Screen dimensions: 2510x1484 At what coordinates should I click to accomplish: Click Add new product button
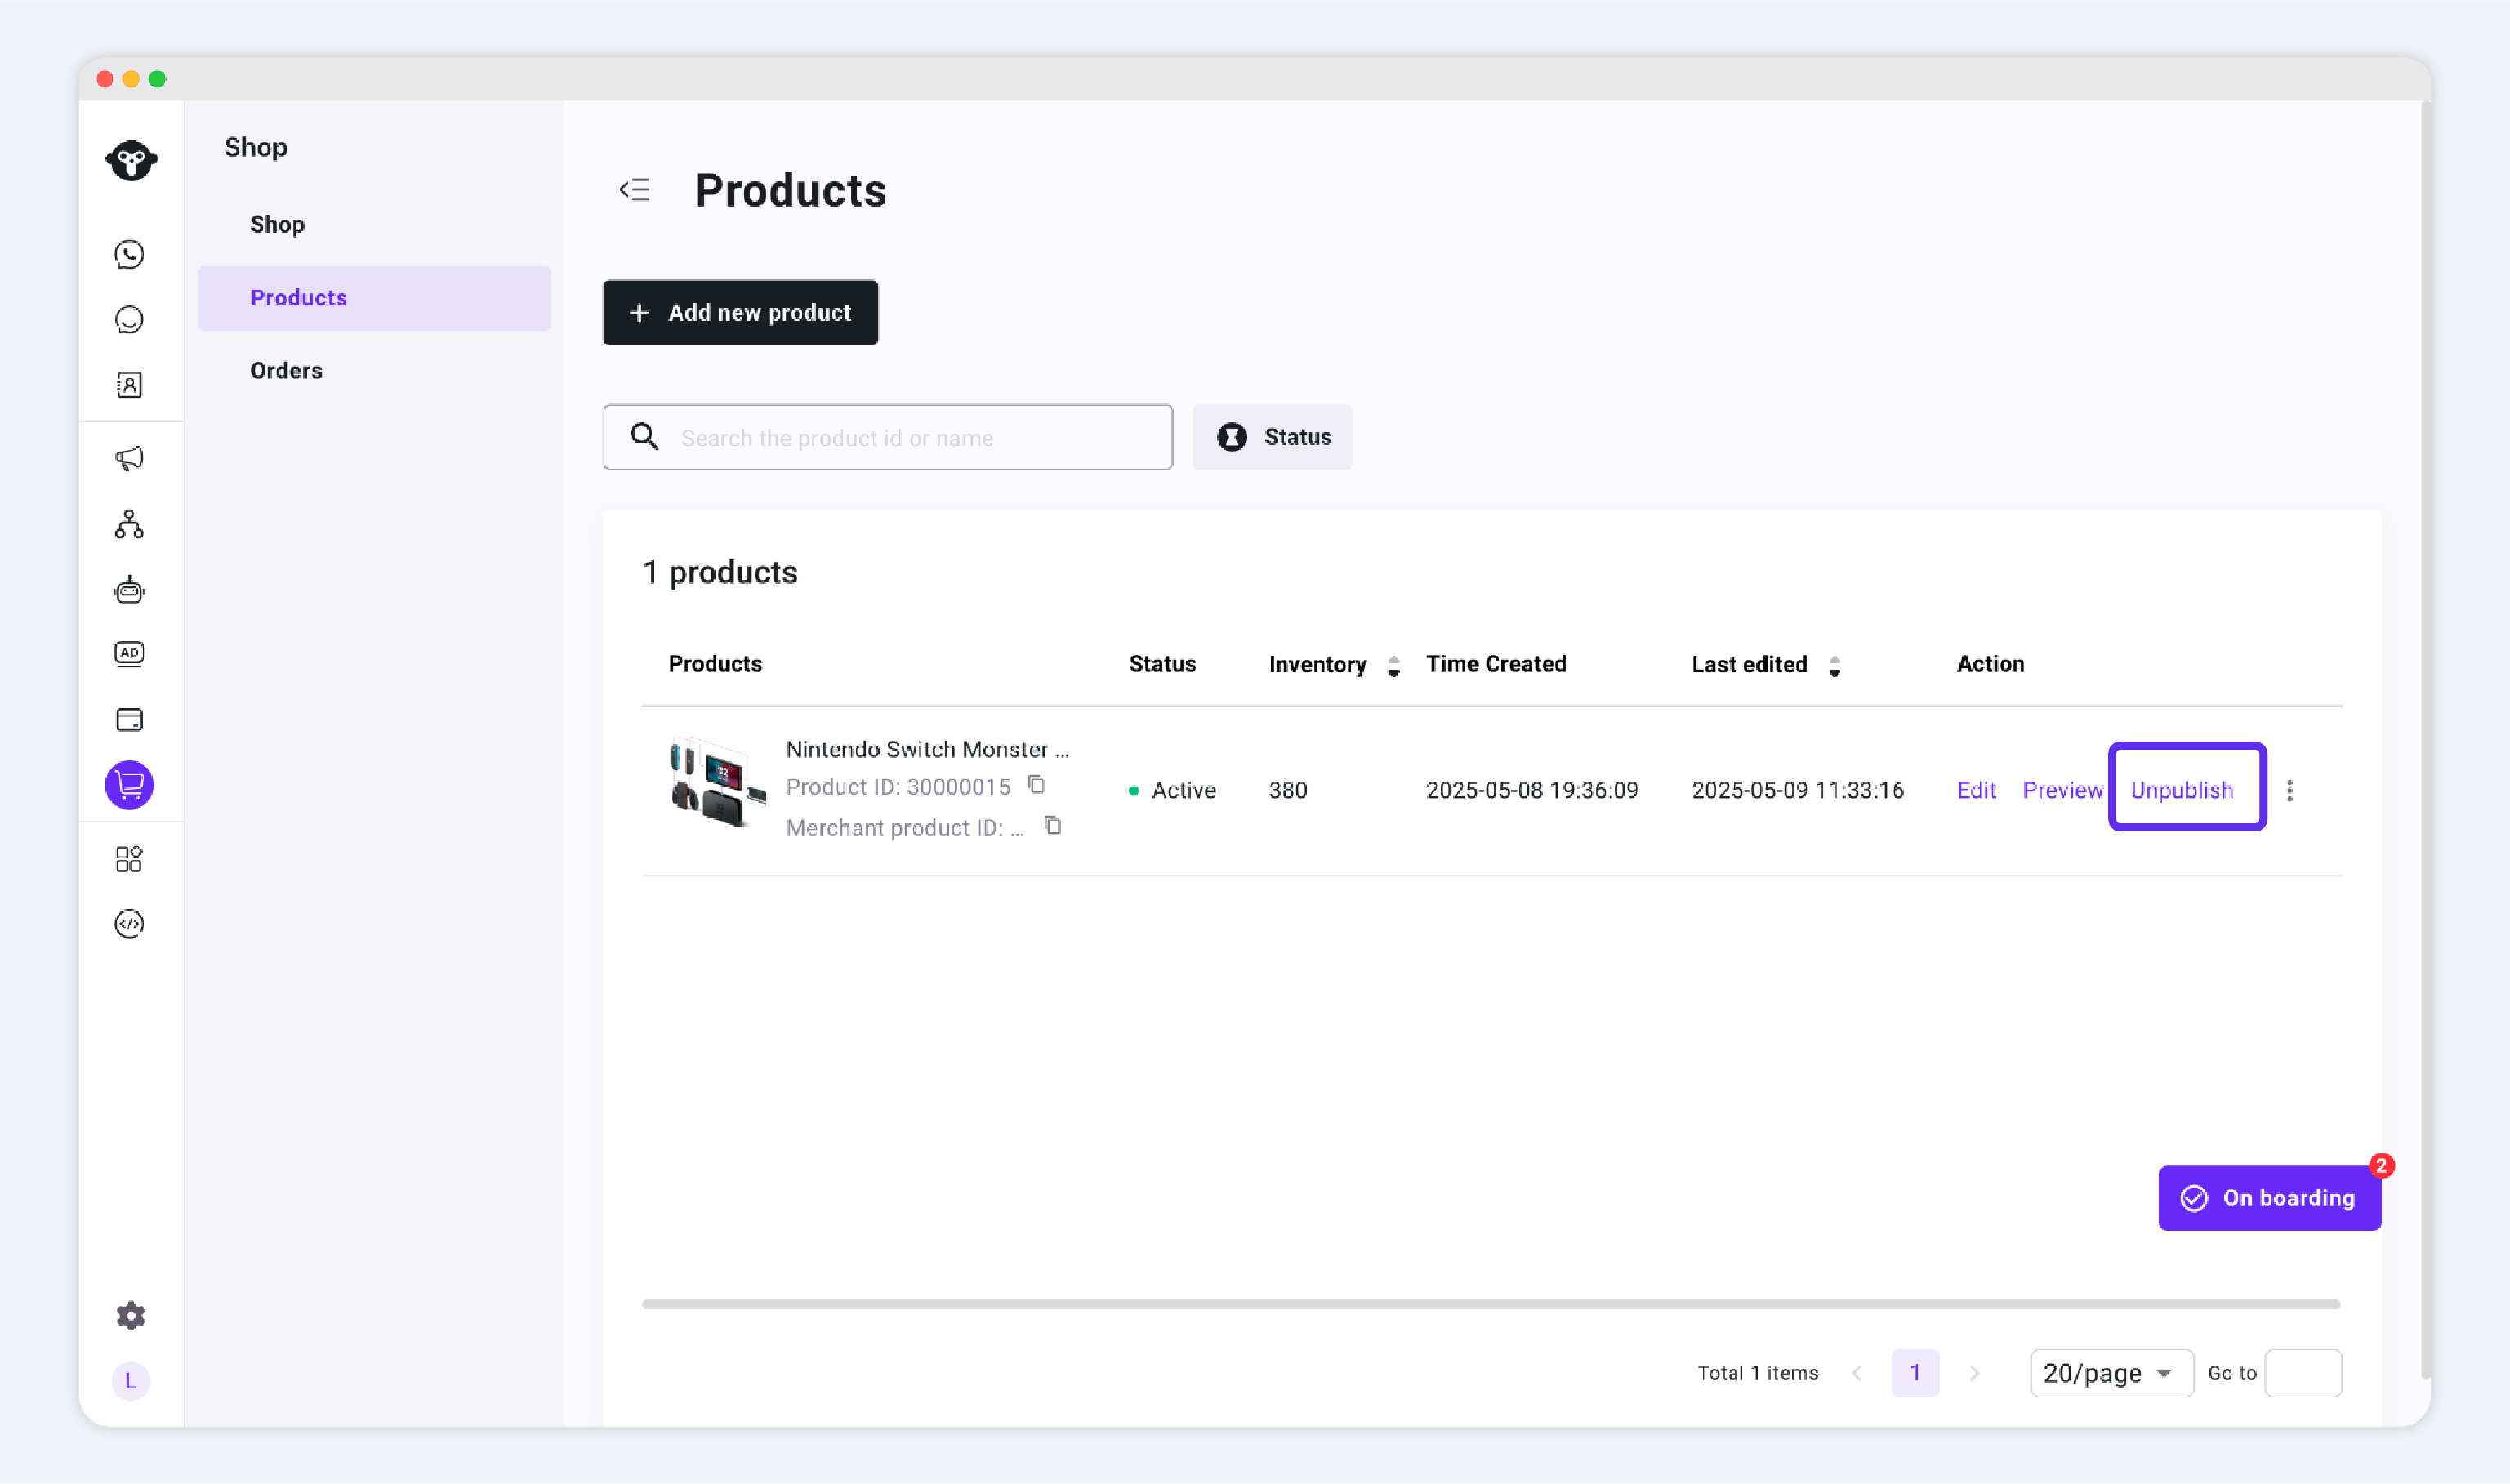pyautogui.click(x=740, y=313)
